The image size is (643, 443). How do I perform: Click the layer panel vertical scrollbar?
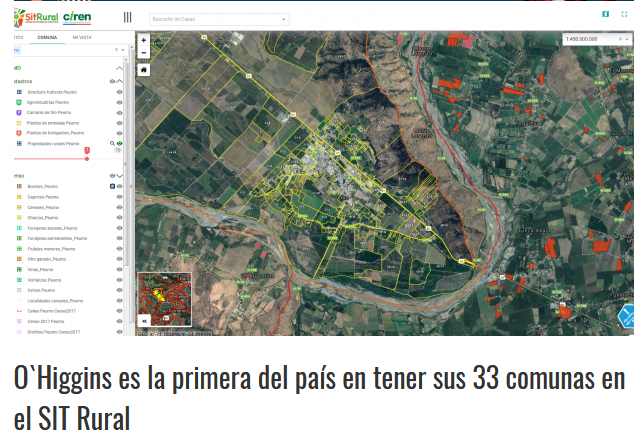click(125, 164)
